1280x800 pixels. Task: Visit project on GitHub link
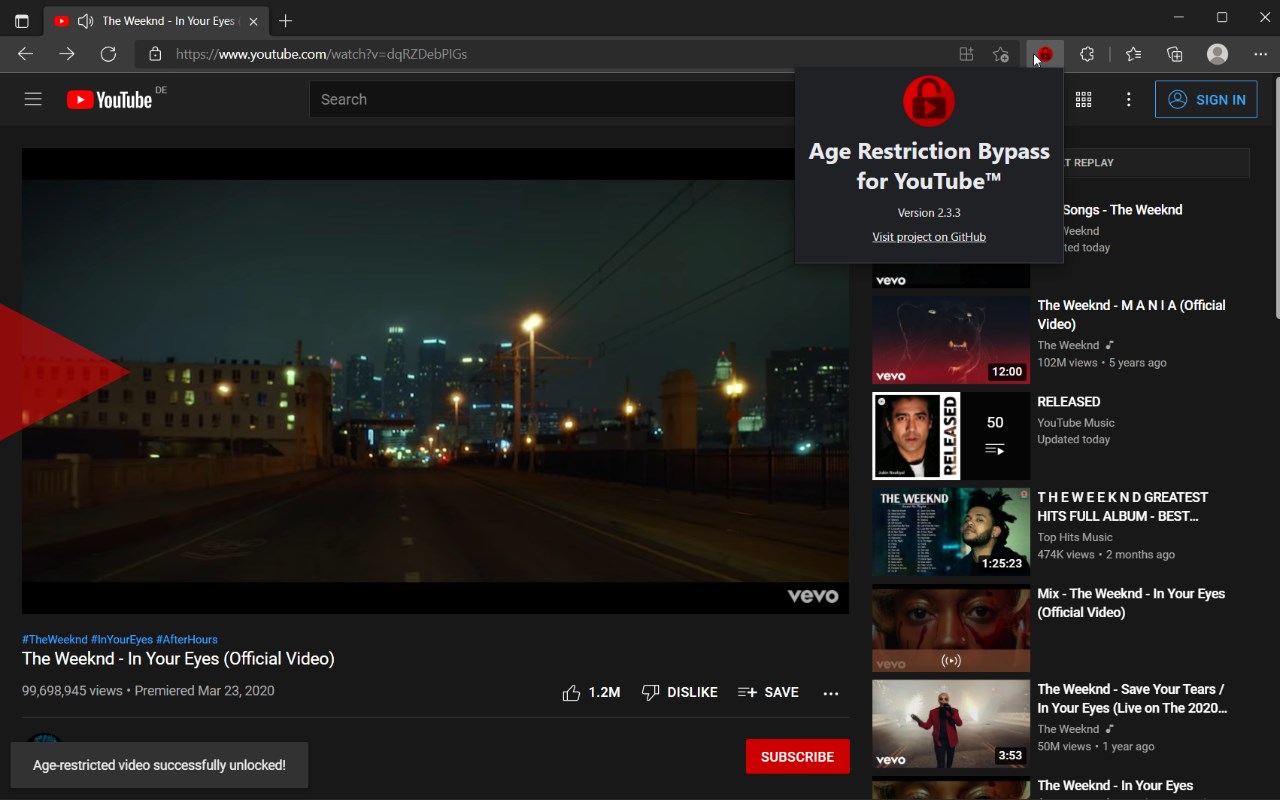[x=929, y=237]
